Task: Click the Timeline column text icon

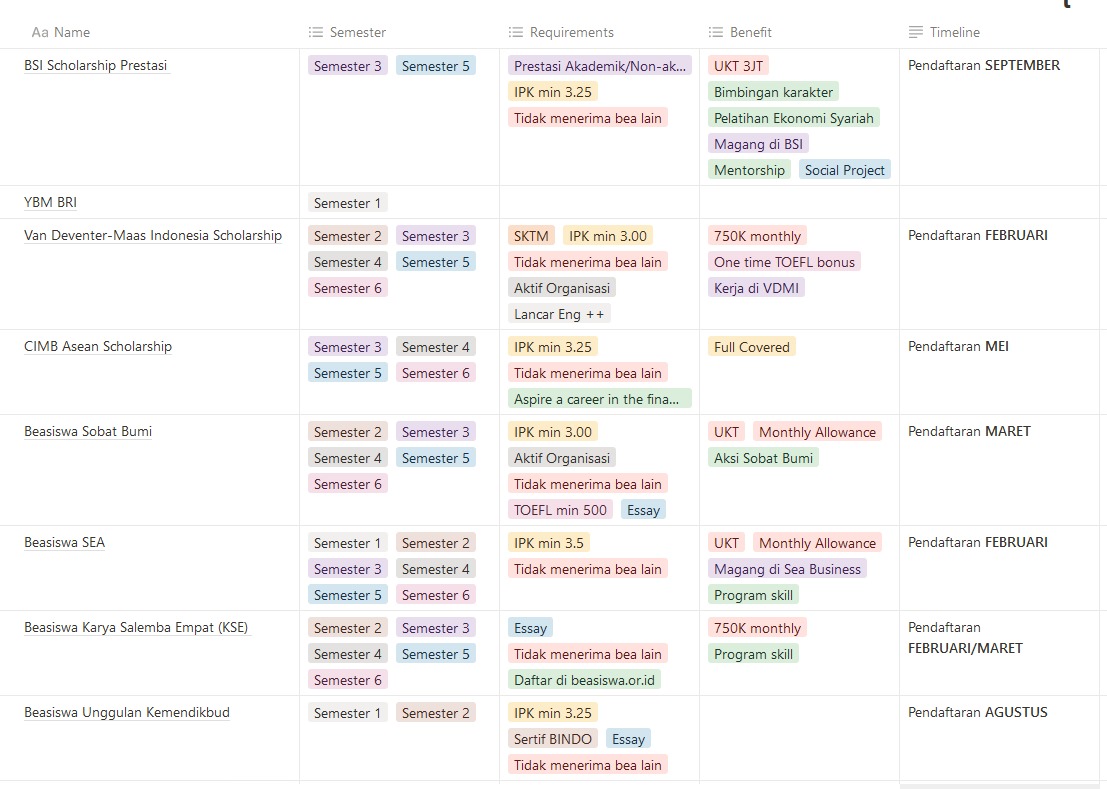Action: 916,32
